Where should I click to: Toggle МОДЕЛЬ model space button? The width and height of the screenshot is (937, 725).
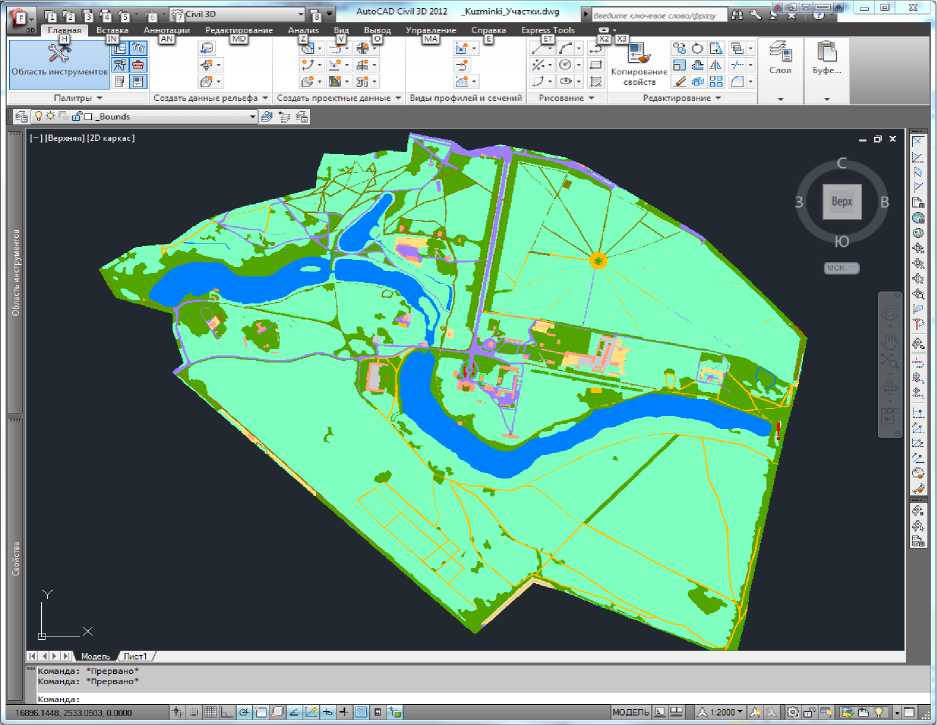click(629, 713)
